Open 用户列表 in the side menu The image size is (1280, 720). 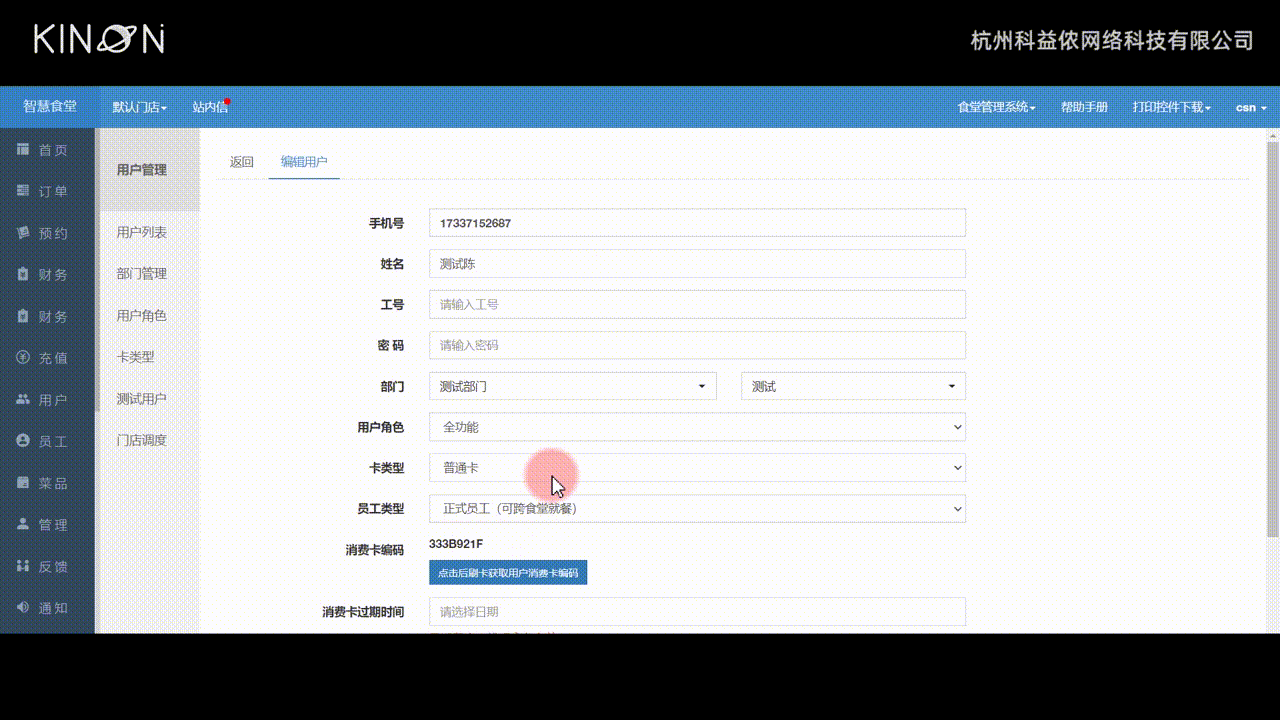(142, 232)
